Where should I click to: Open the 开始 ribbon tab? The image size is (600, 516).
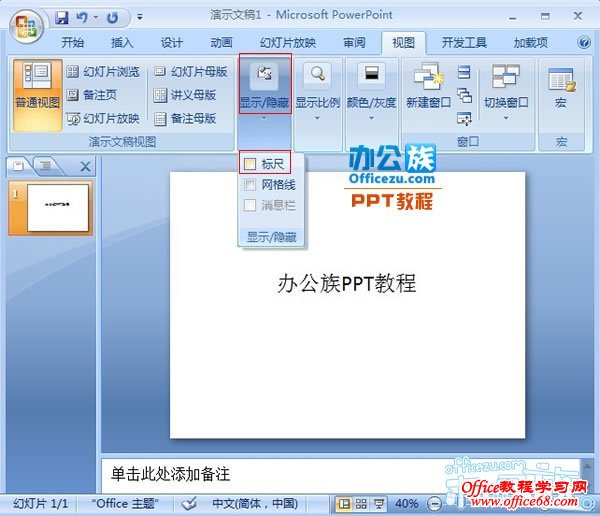point(73,42)
